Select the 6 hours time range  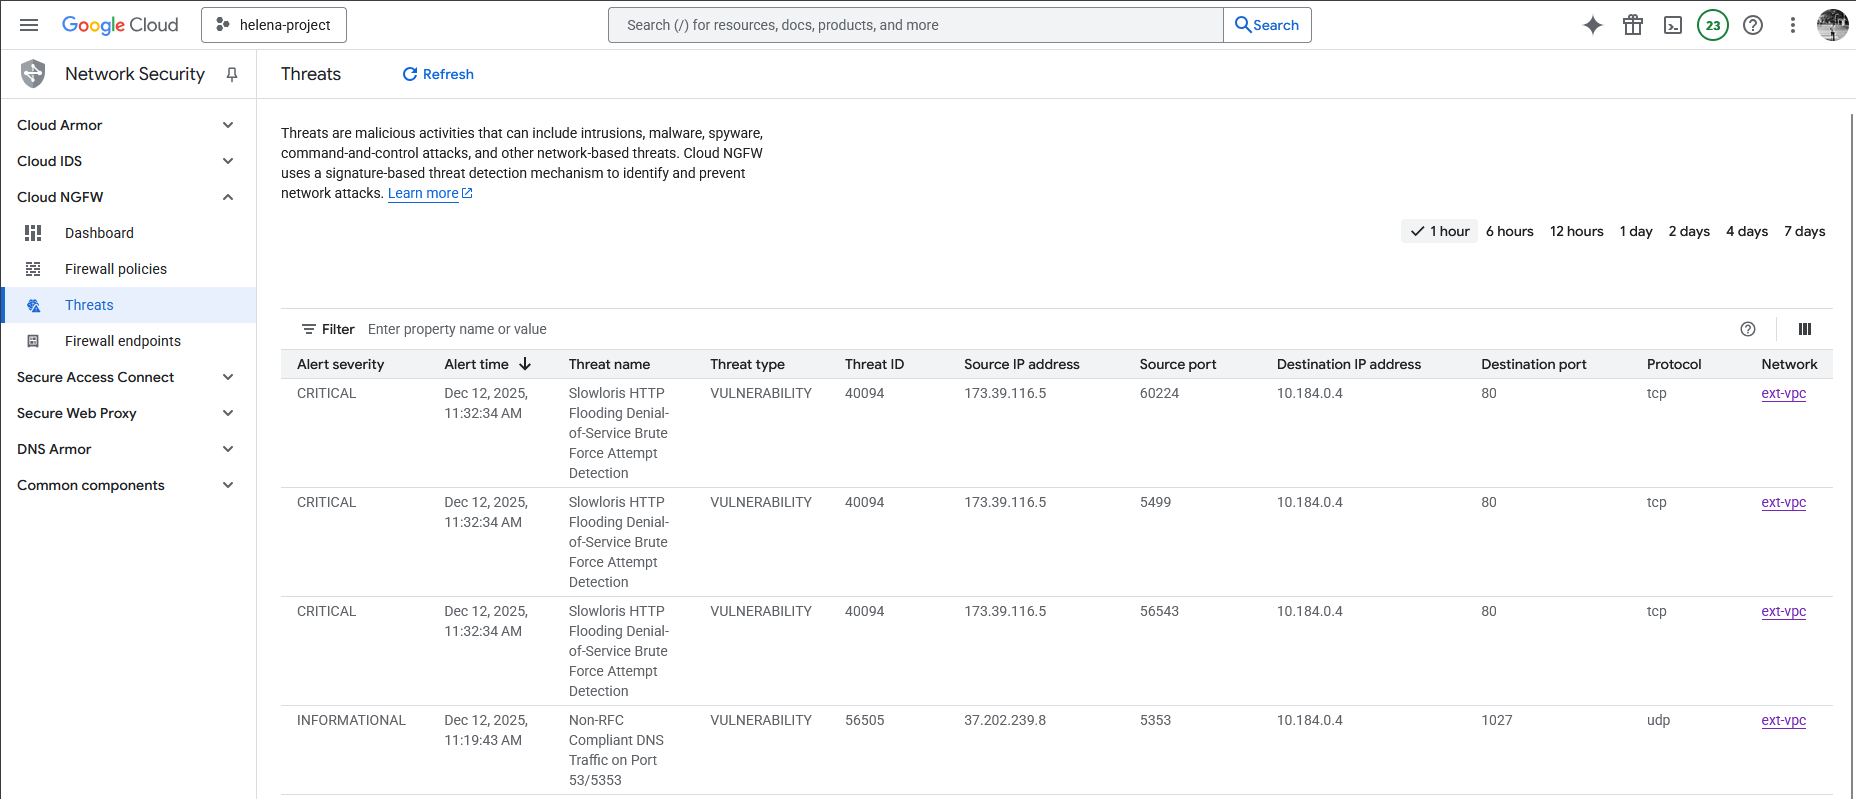click(1509, 231)
